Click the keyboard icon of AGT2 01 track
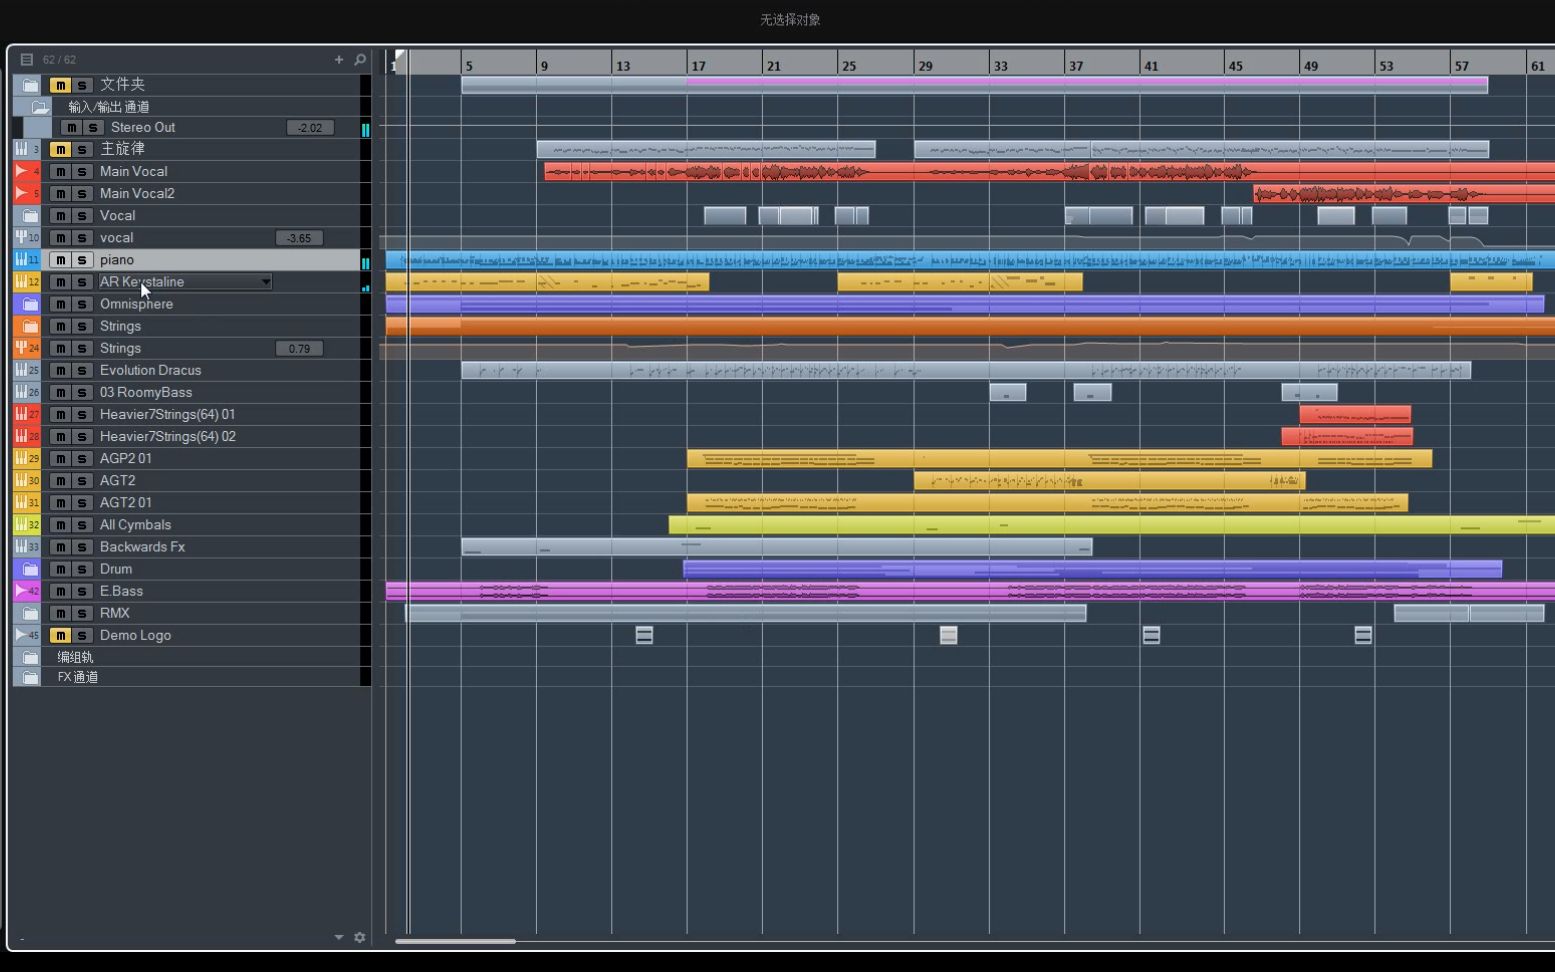The image size is (1555, 972). pos(21,502)
